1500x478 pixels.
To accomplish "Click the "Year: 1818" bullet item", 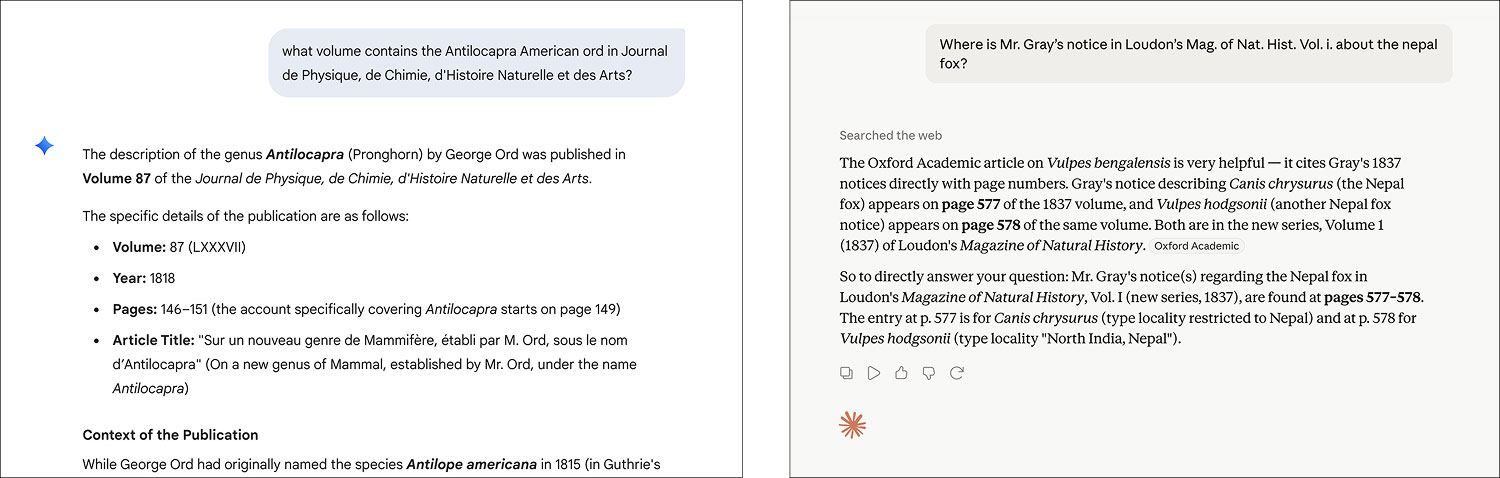I will pyautogui.click(x=143, y=278).
